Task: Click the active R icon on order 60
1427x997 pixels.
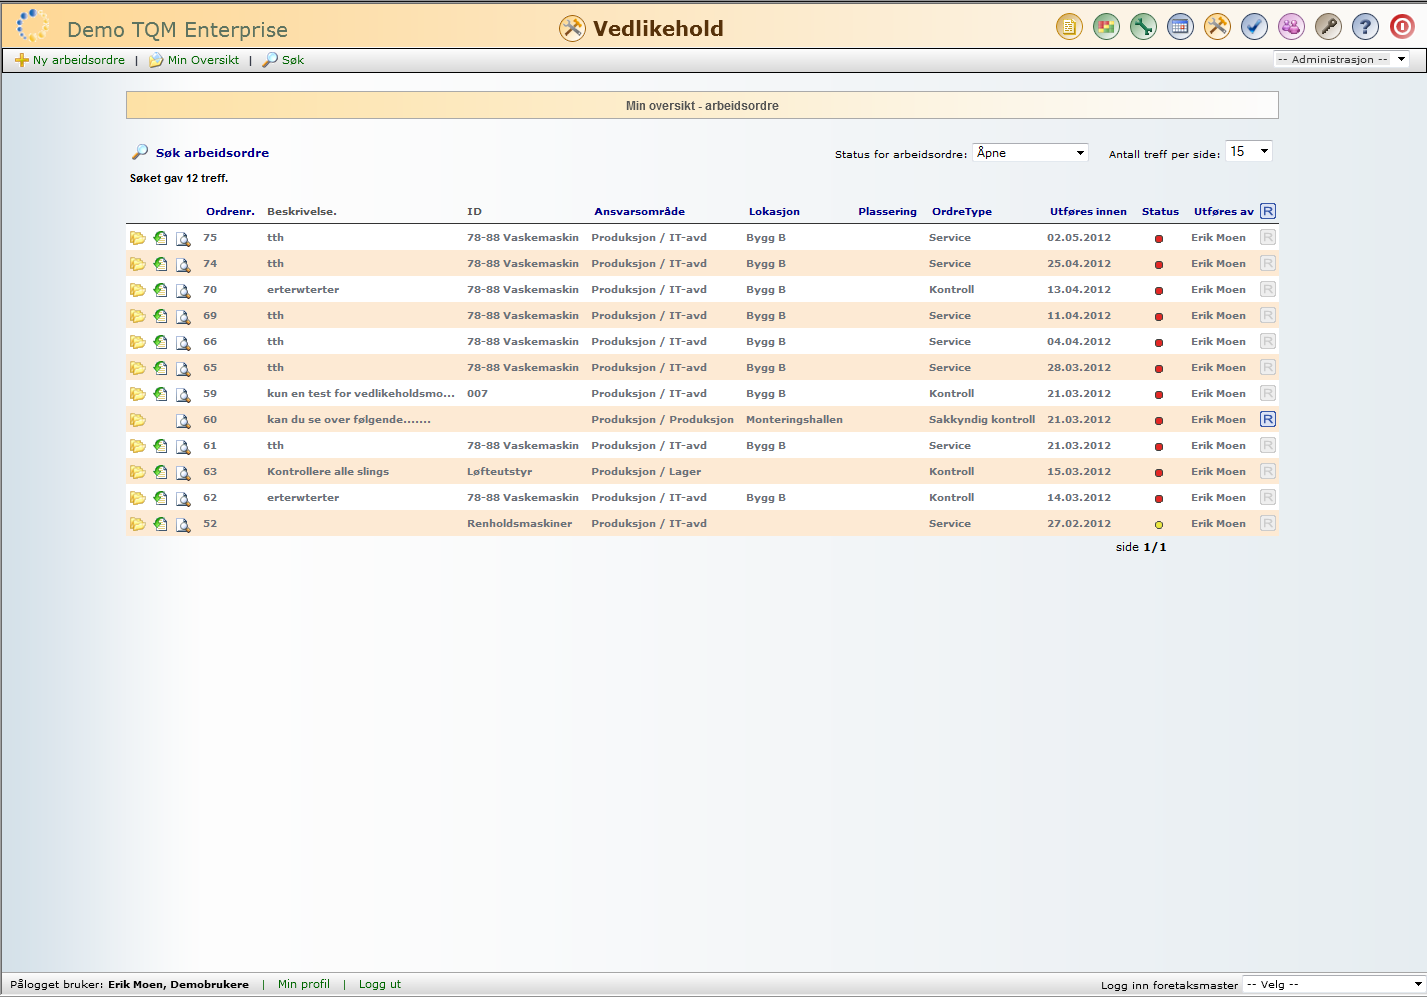Action: pos(1268,419)
